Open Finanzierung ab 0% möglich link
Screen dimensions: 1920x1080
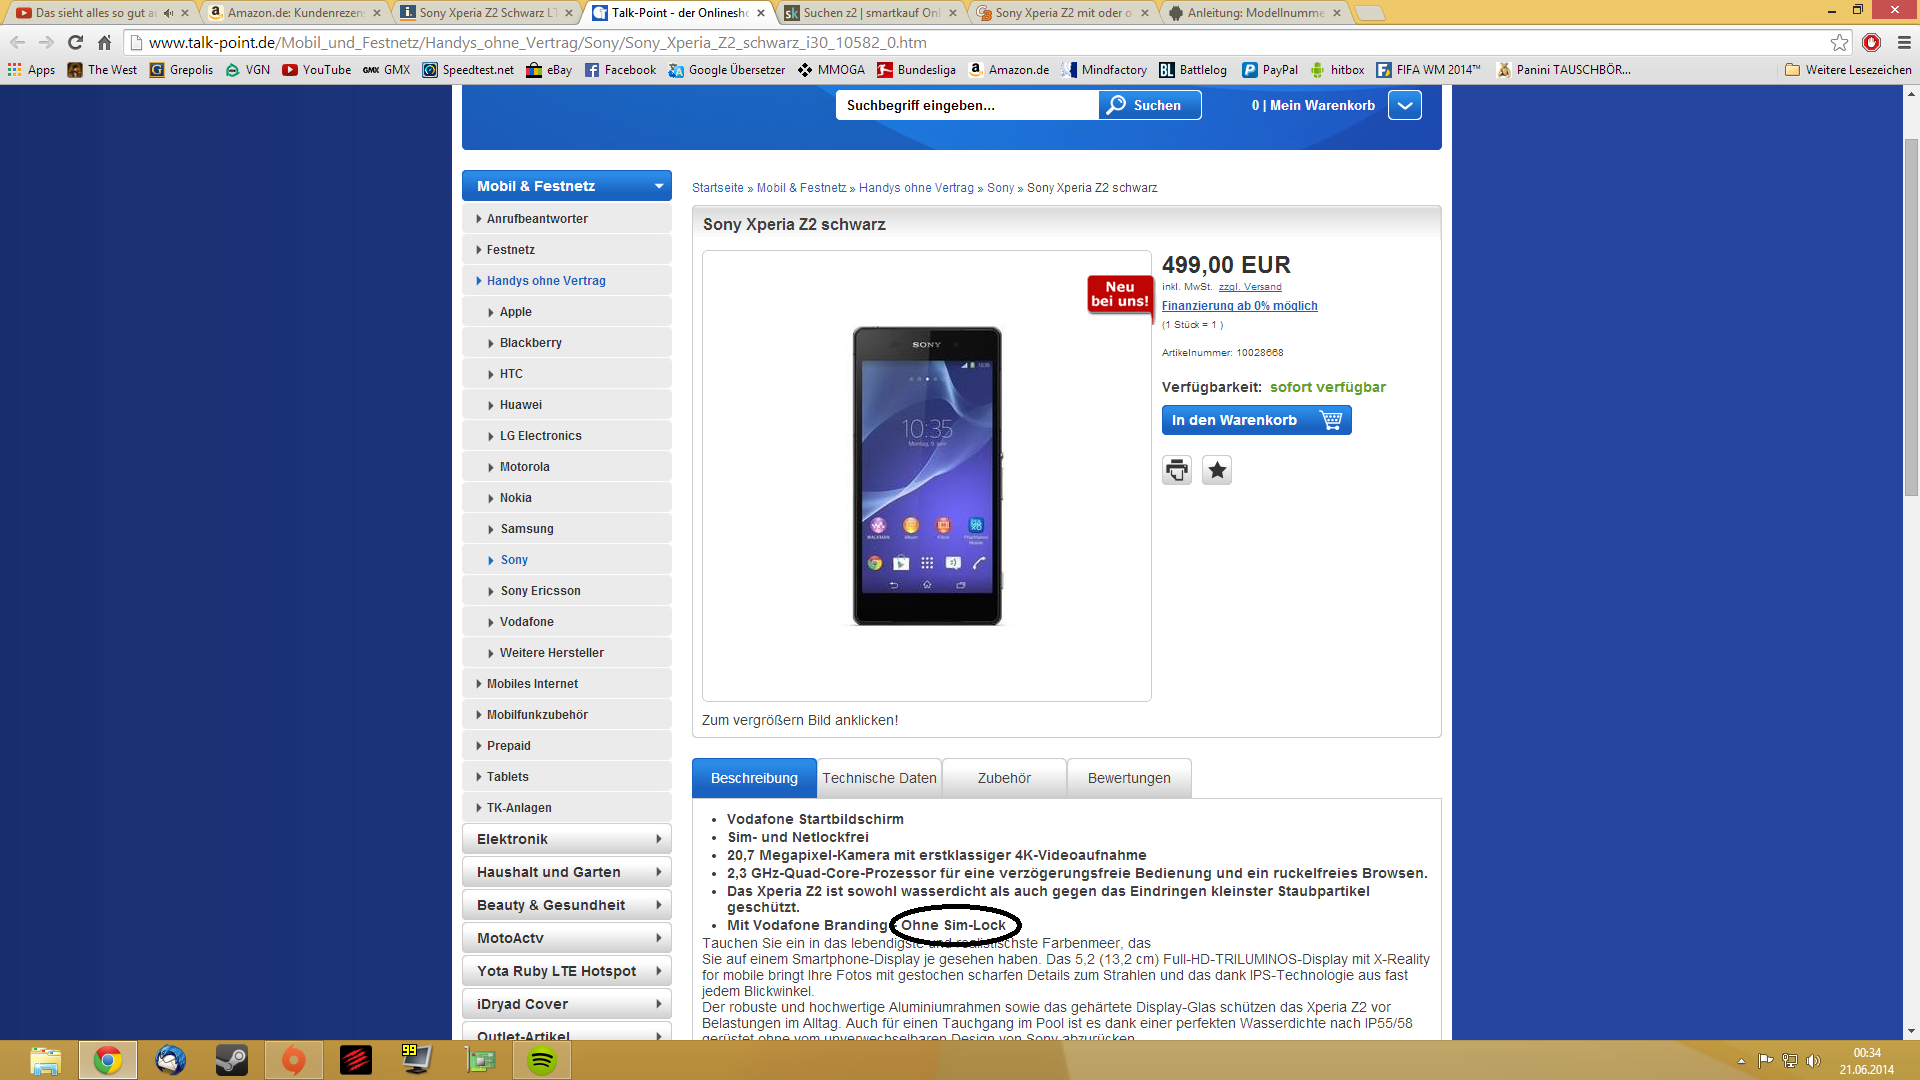pos(1239,306)
